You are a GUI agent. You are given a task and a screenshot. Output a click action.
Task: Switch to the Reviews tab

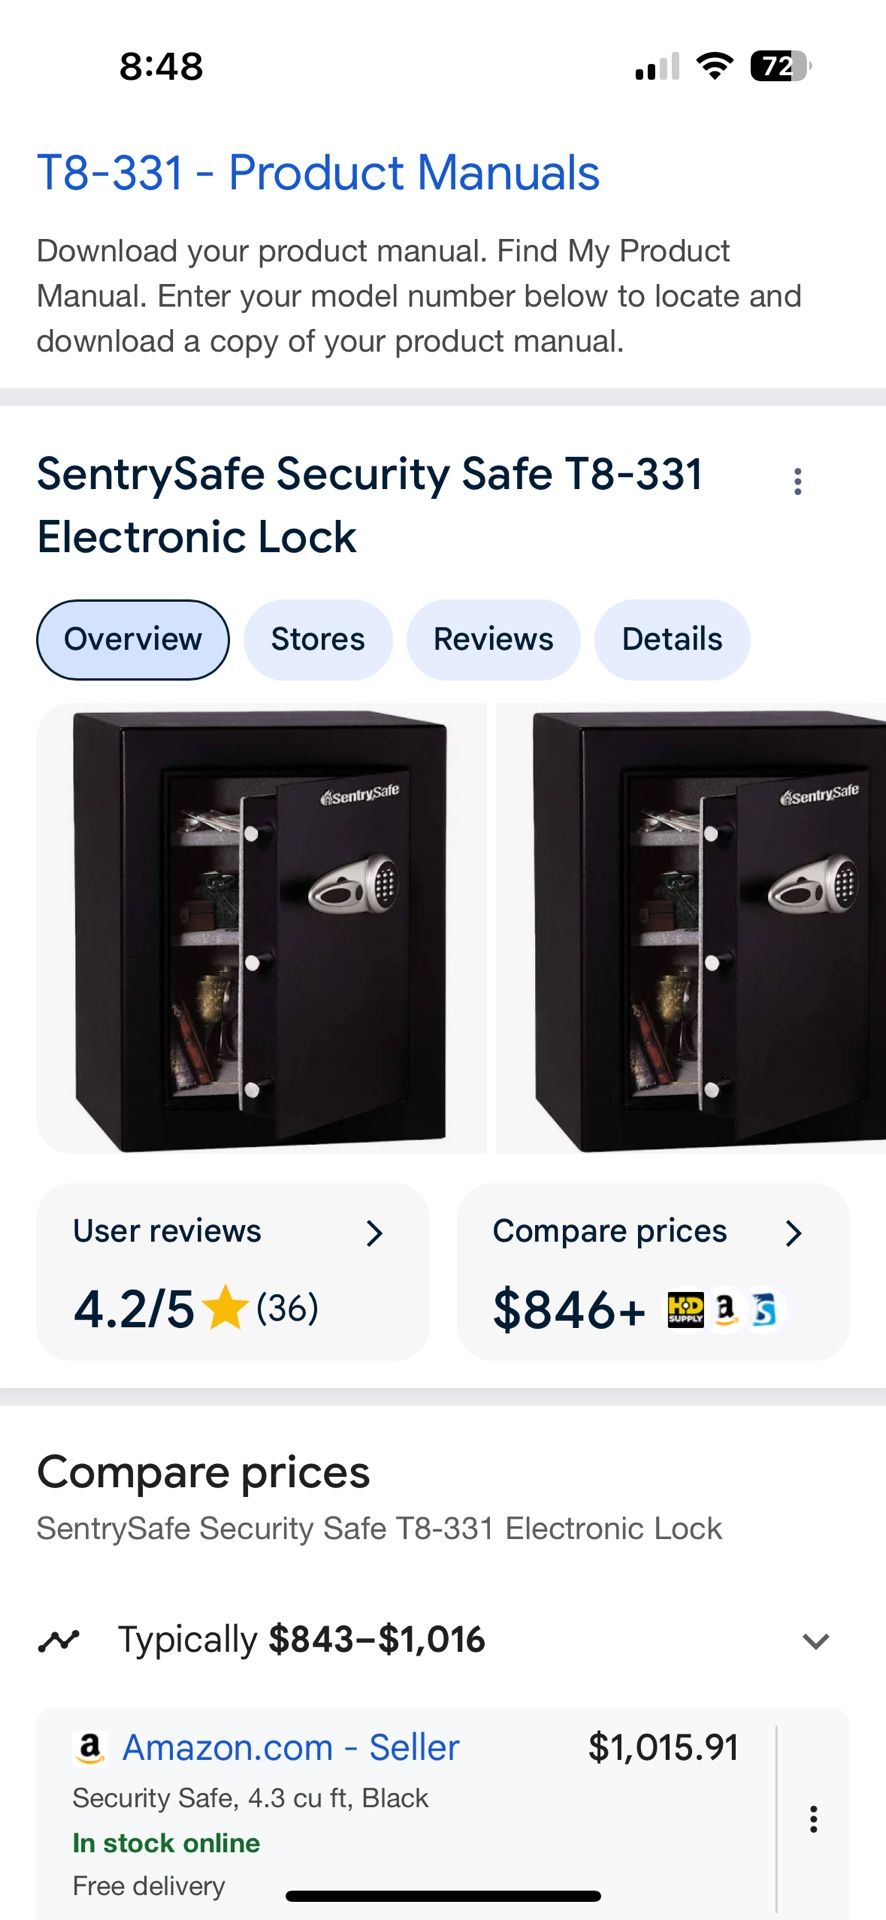click(x=493, y=639)
